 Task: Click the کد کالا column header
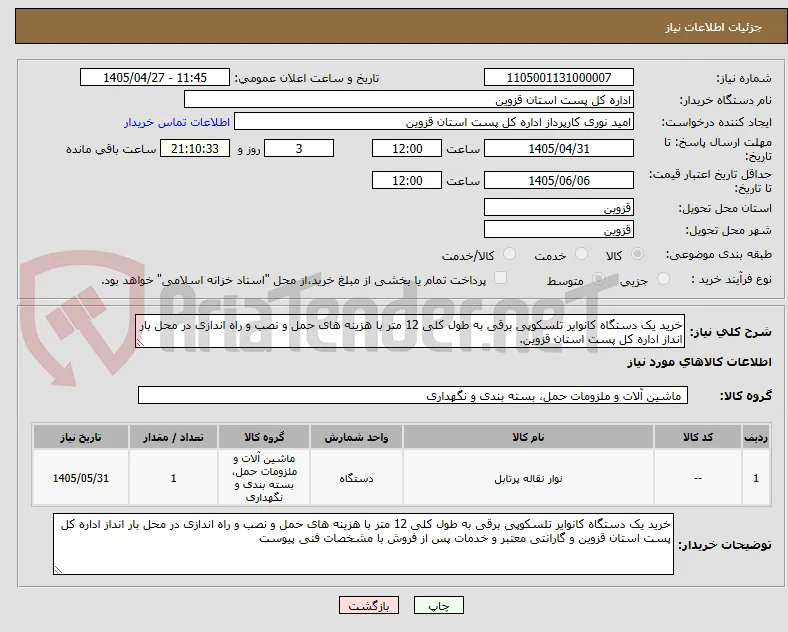pyautogui.click(x=698, y=437)
